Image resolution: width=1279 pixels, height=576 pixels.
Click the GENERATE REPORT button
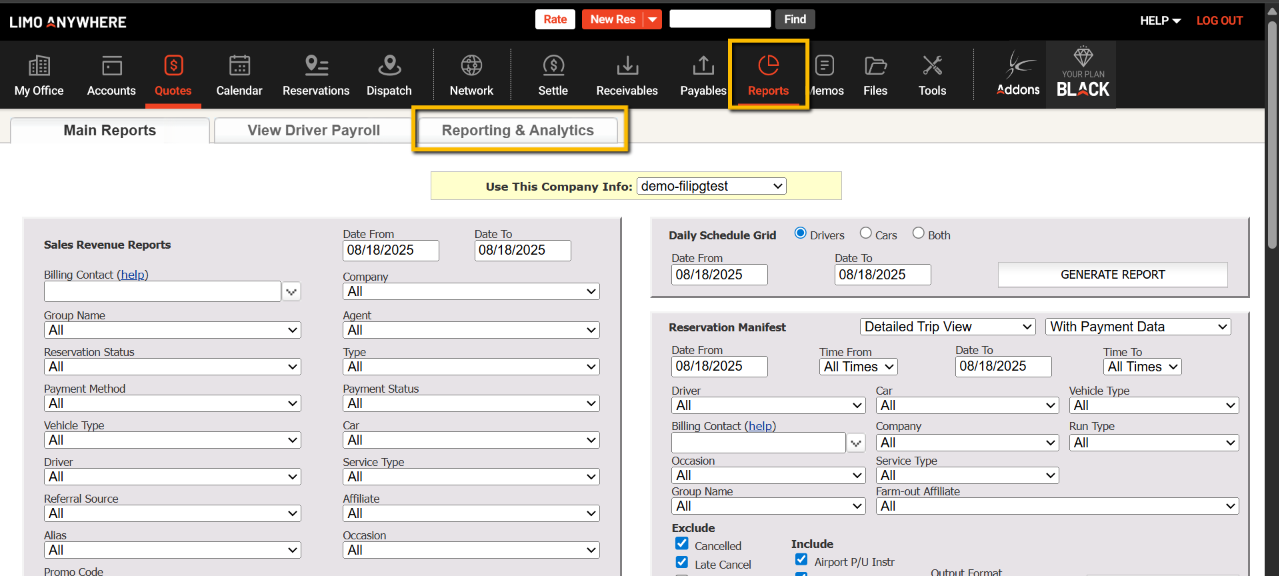coord(1112,275)
